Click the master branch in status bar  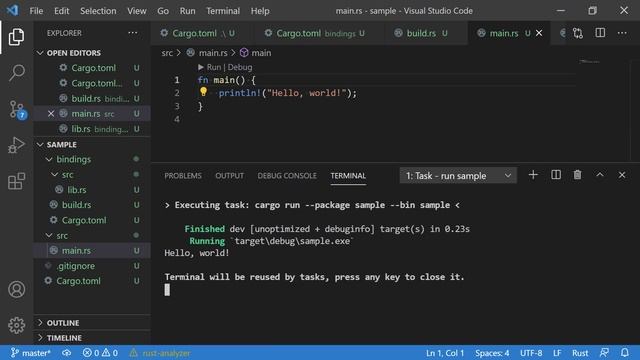click(31, 353)
